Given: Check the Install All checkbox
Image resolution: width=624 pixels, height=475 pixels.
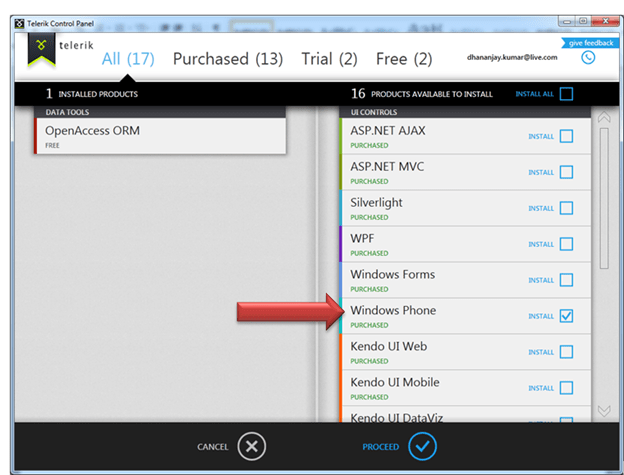Looking at the screenshot, I should pos(566,94).
